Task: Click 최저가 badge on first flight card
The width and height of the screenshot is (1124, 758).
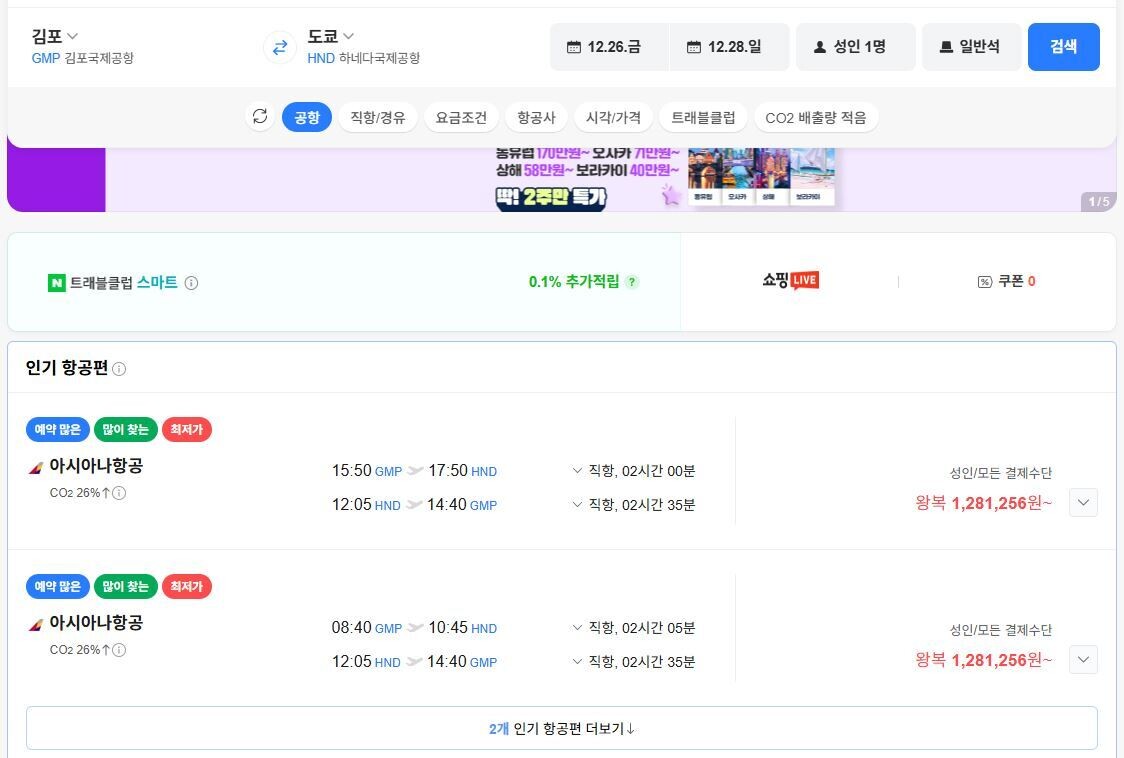Action: 186,430
